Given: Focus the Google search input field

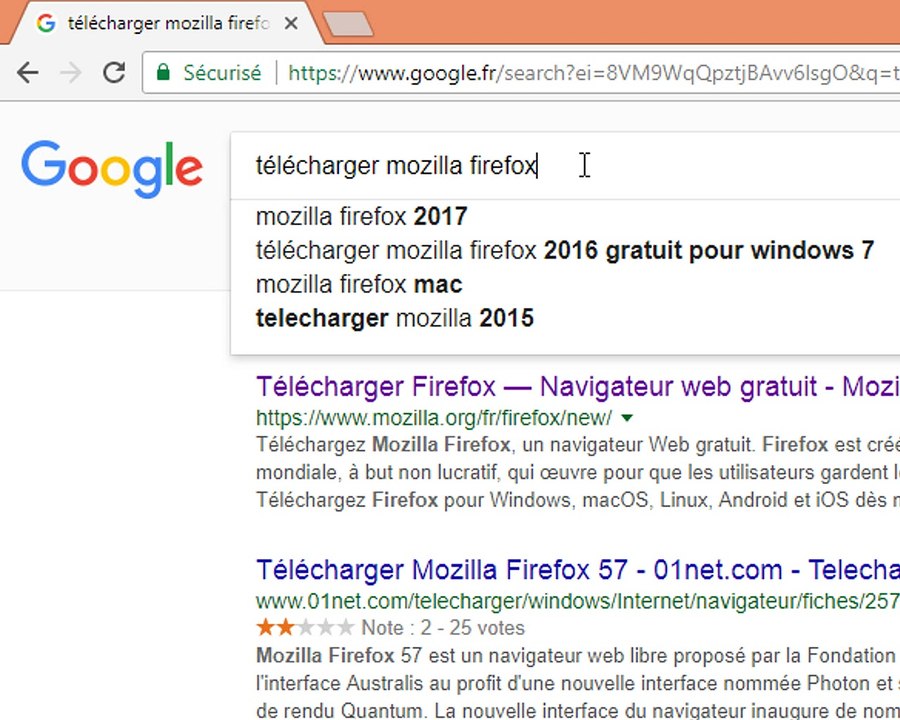Looking at the screenshot, I should pos(565,166).
